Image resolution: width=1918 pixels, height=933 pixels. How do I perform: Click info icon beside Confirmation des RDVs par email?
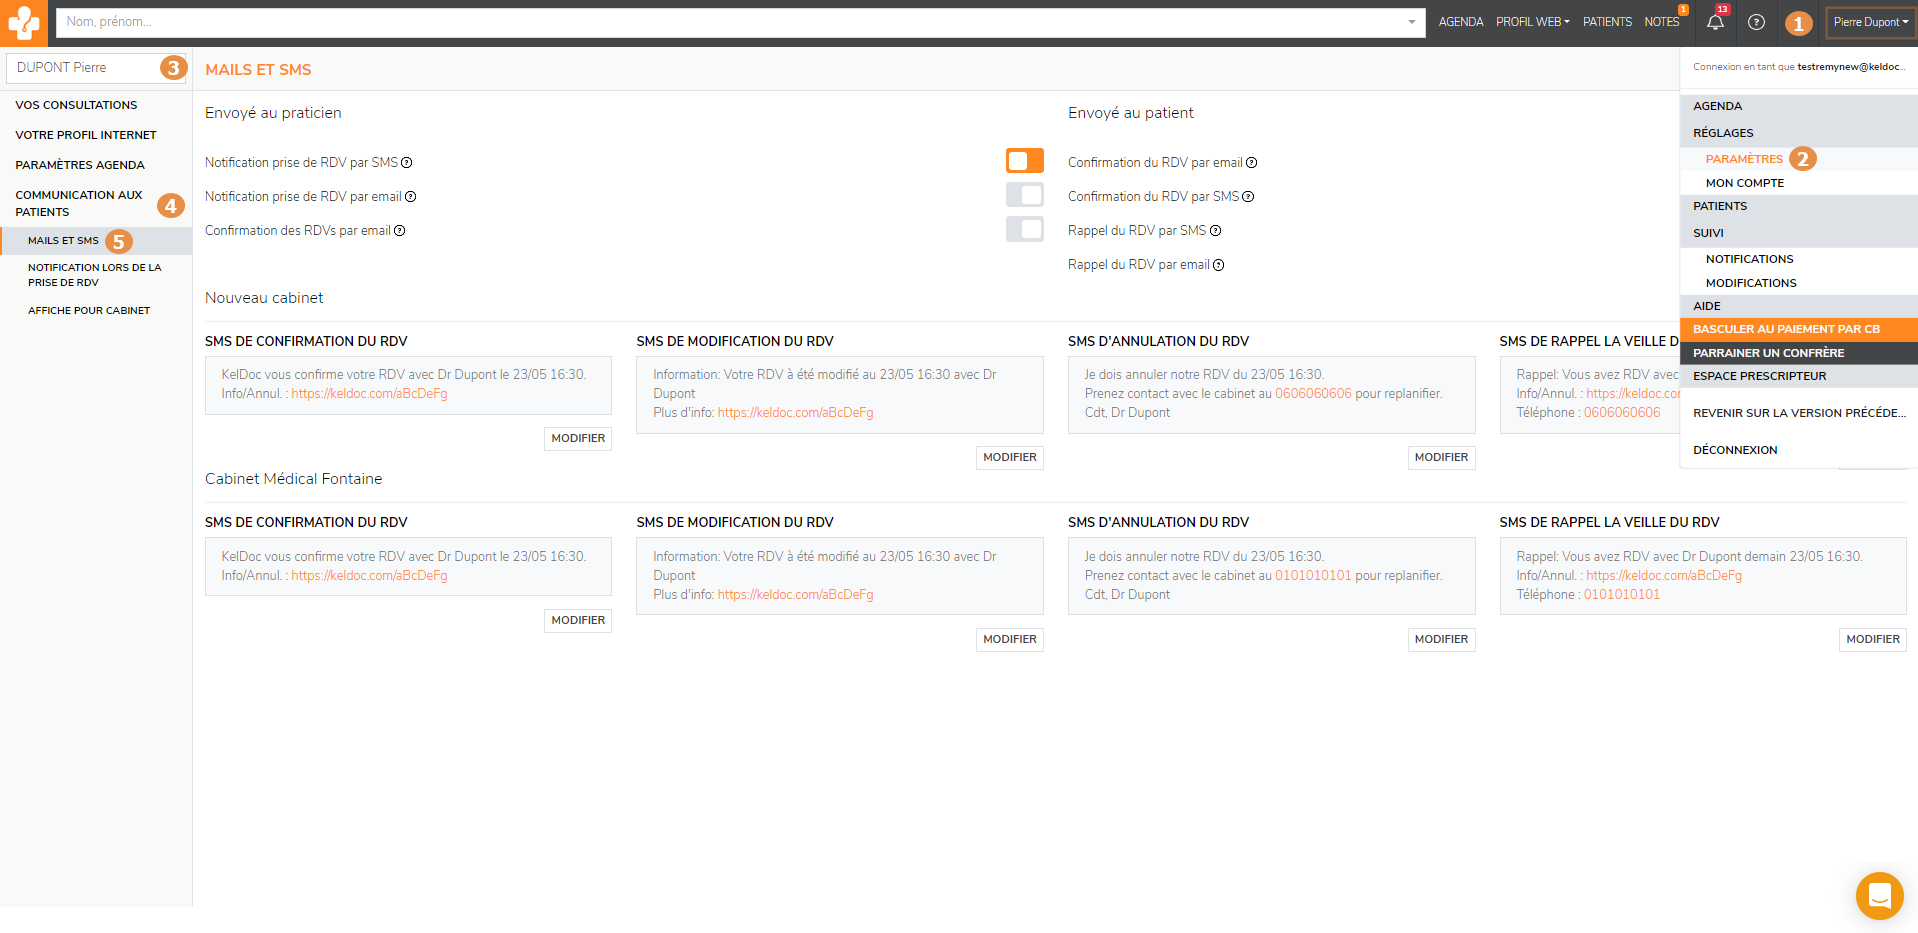click(x=400, y=231)
